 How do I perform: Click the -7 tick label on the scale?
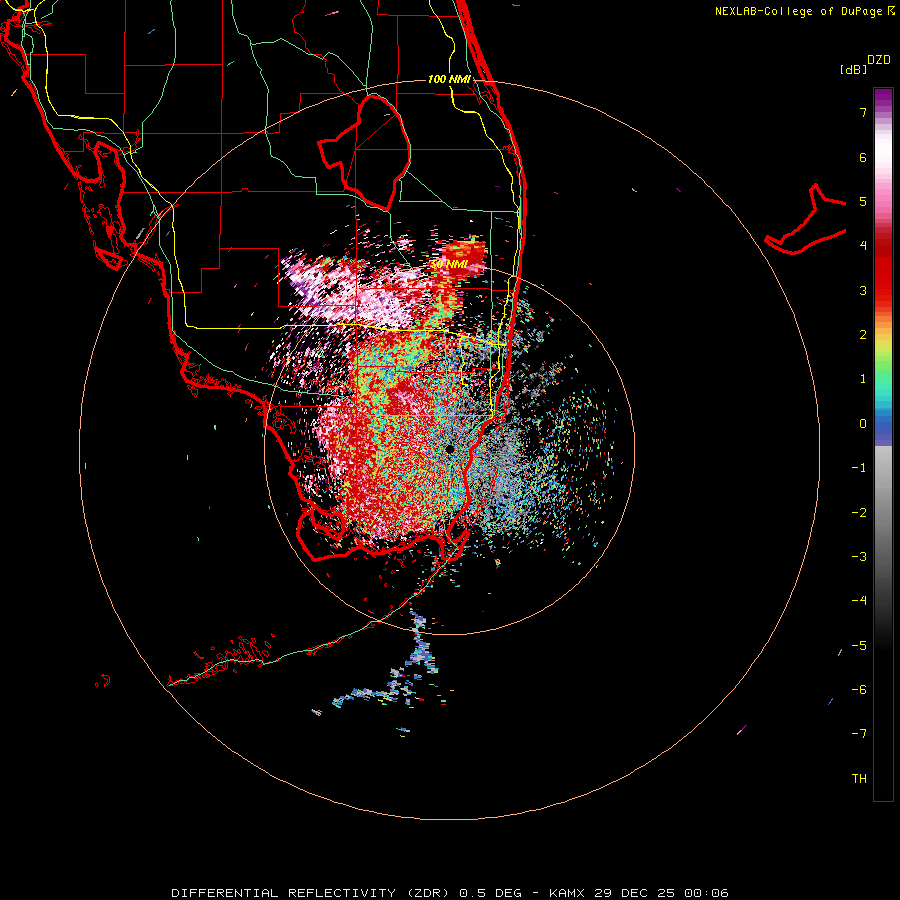859,734
